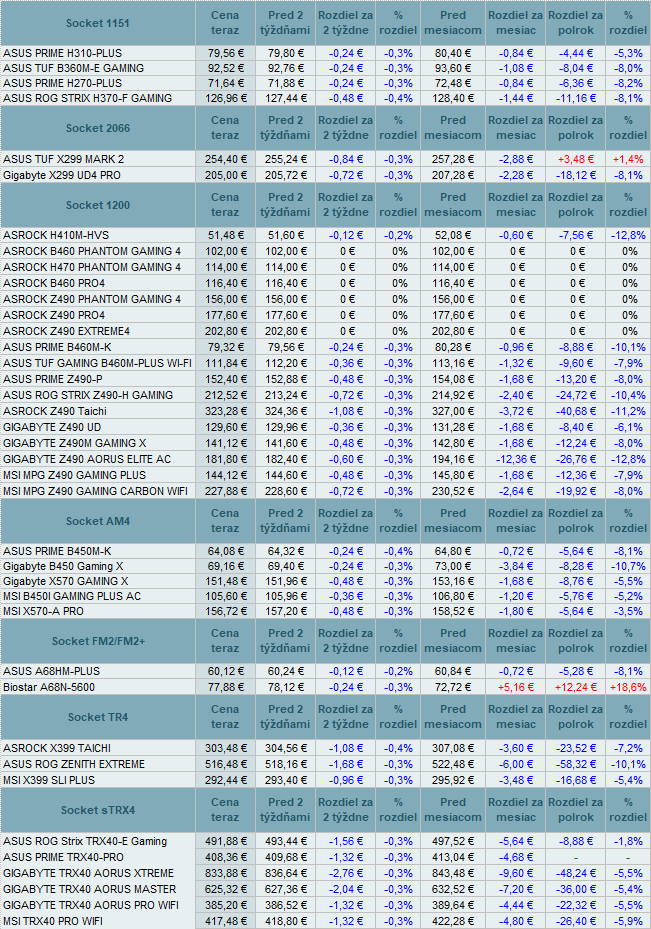Select the ASUS PRIME H310-PLUS row name
Screen dimensions: 651x929
[x=62, y=53]
